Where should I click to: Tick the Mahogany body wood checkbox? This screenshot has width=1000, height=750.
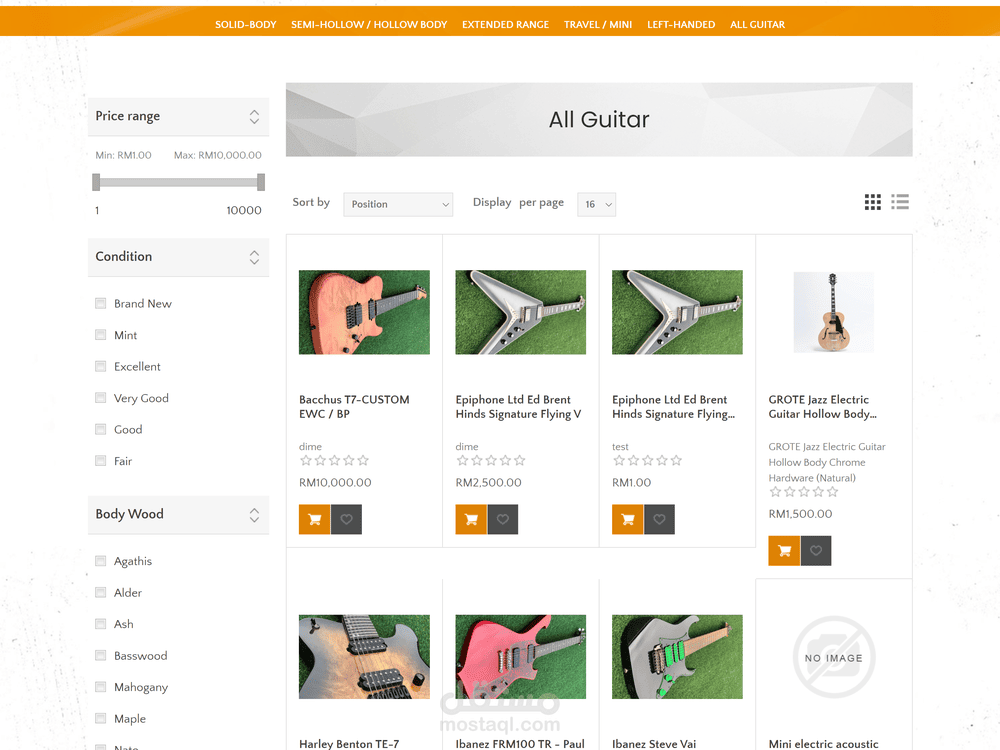pos(100,687)
